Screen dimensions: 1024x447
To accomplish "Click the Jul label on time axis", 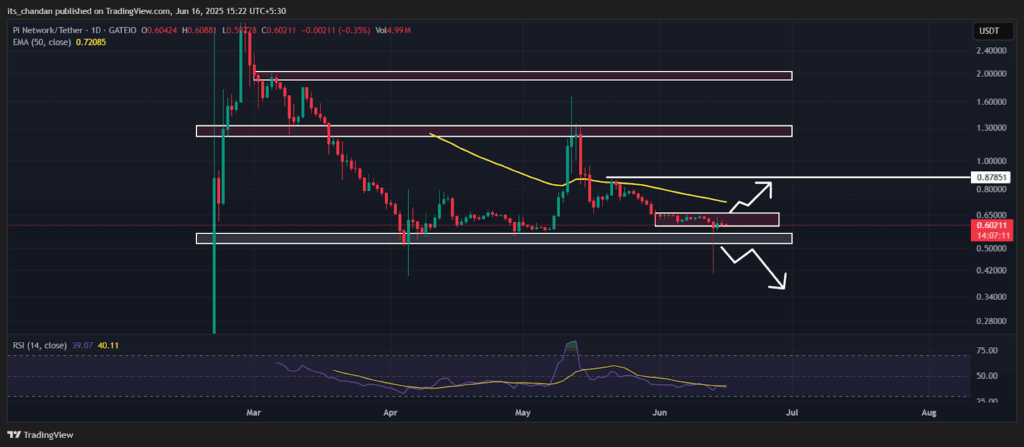I will [x=792, y=413].
